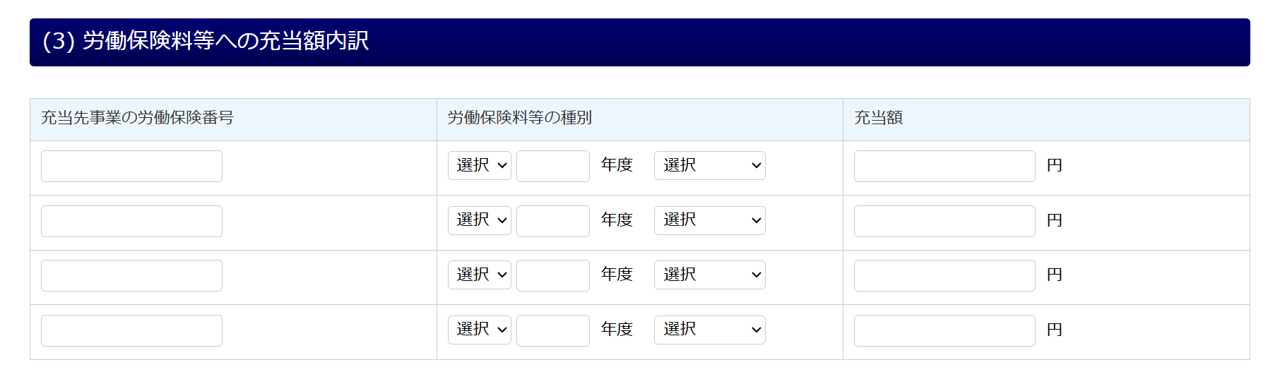Focus third row 年度 year input box
The height and width of the screenshot is (384, 1280).
tap(553, 275)
